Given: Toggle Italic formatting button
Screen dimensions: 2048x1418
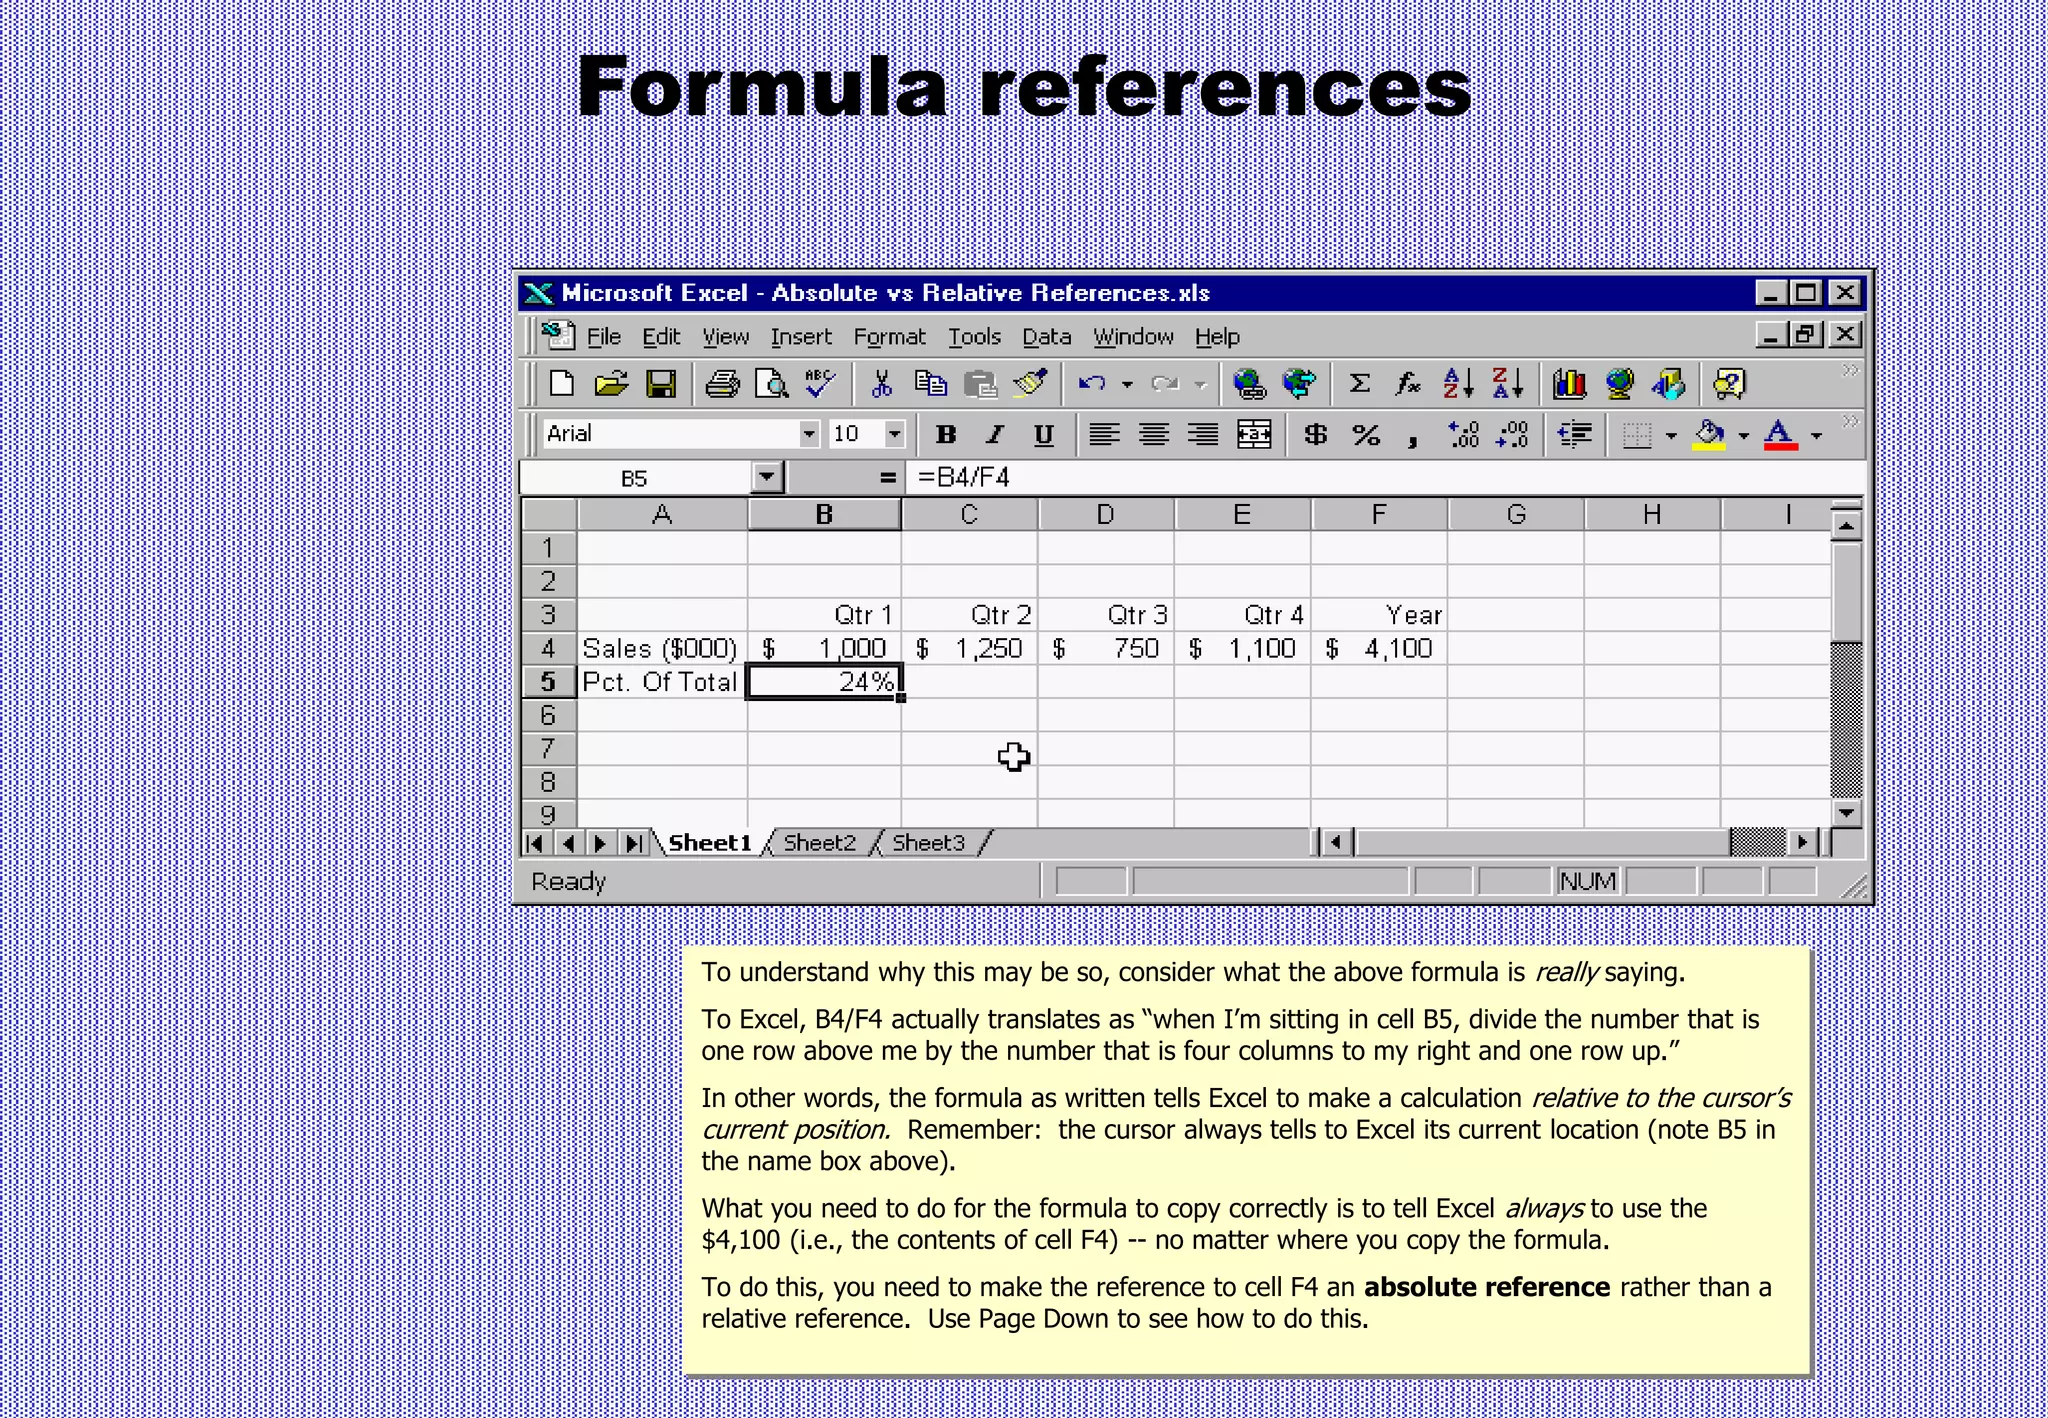Looking at the screenshot, I should tap(994, 435).
